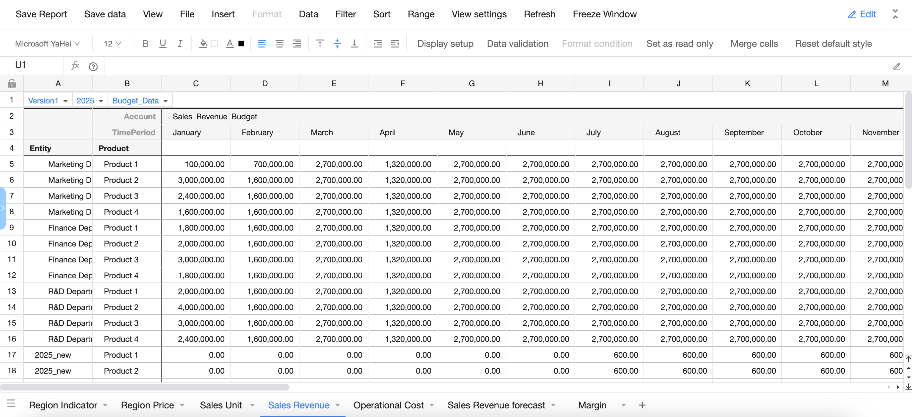
Task: Jump to the bottom of the sheet
Action: 908,387
